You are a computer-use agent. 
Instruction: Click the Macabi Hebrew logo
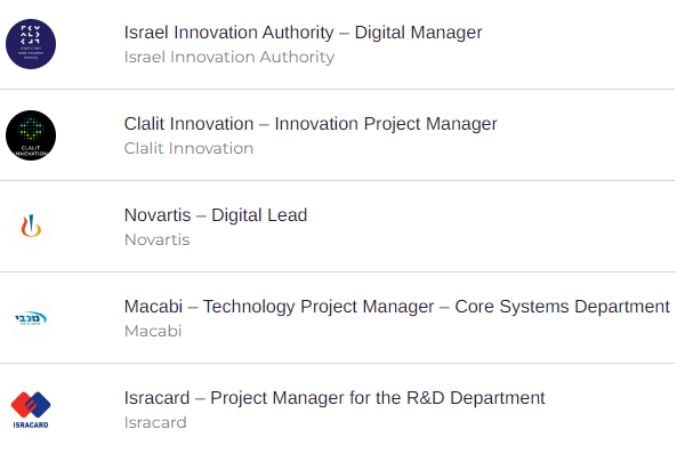[x=31, y=318]
